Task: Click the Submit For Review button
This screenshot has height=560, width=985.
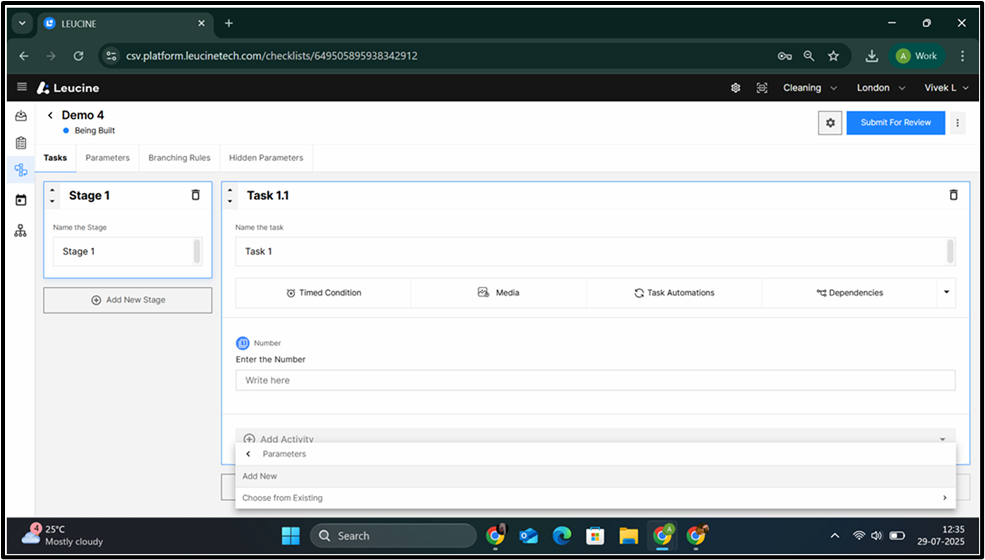Action: coord(895,123)
